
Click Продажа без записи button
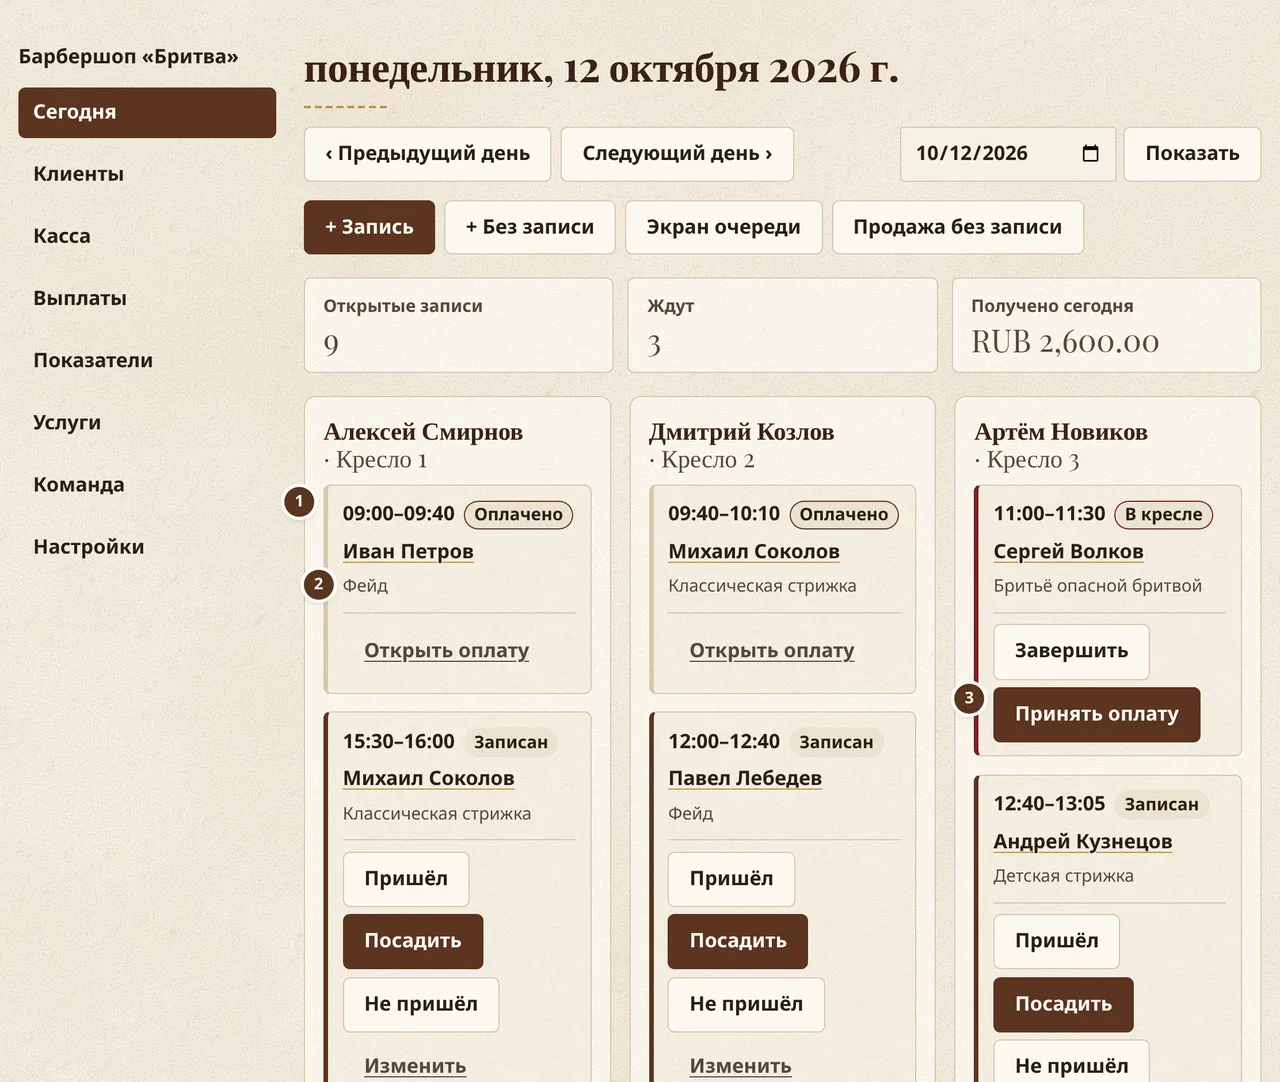tap(957, 227)
